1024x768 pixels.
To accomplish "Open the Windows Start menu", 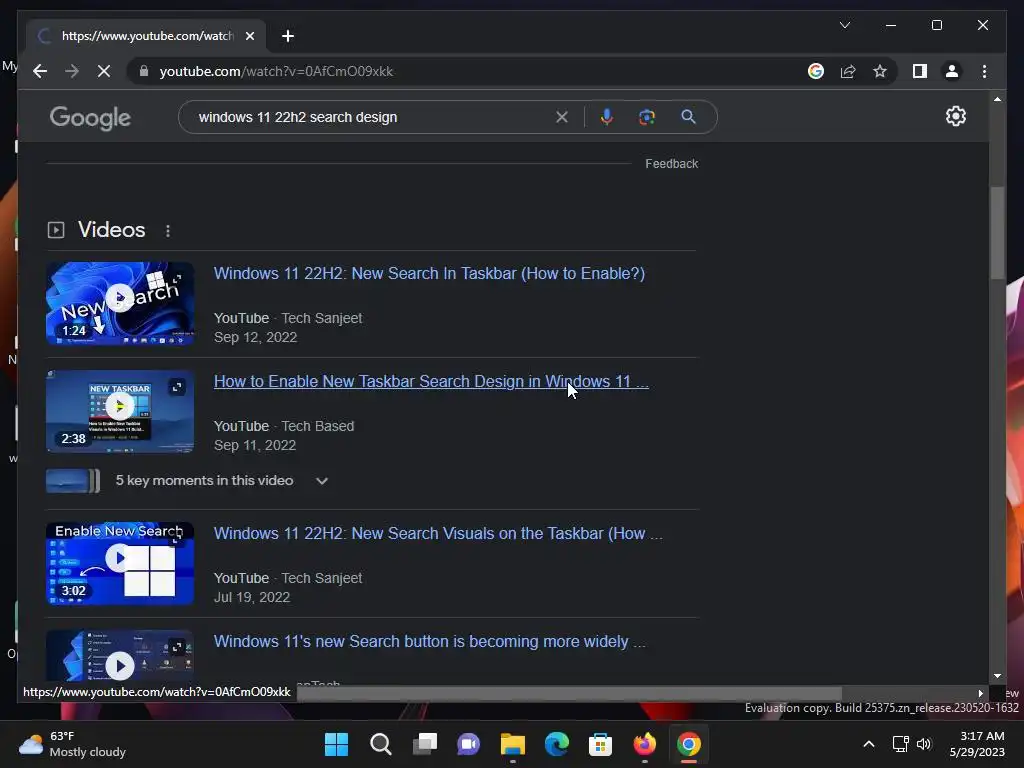I will coord(336,744).
